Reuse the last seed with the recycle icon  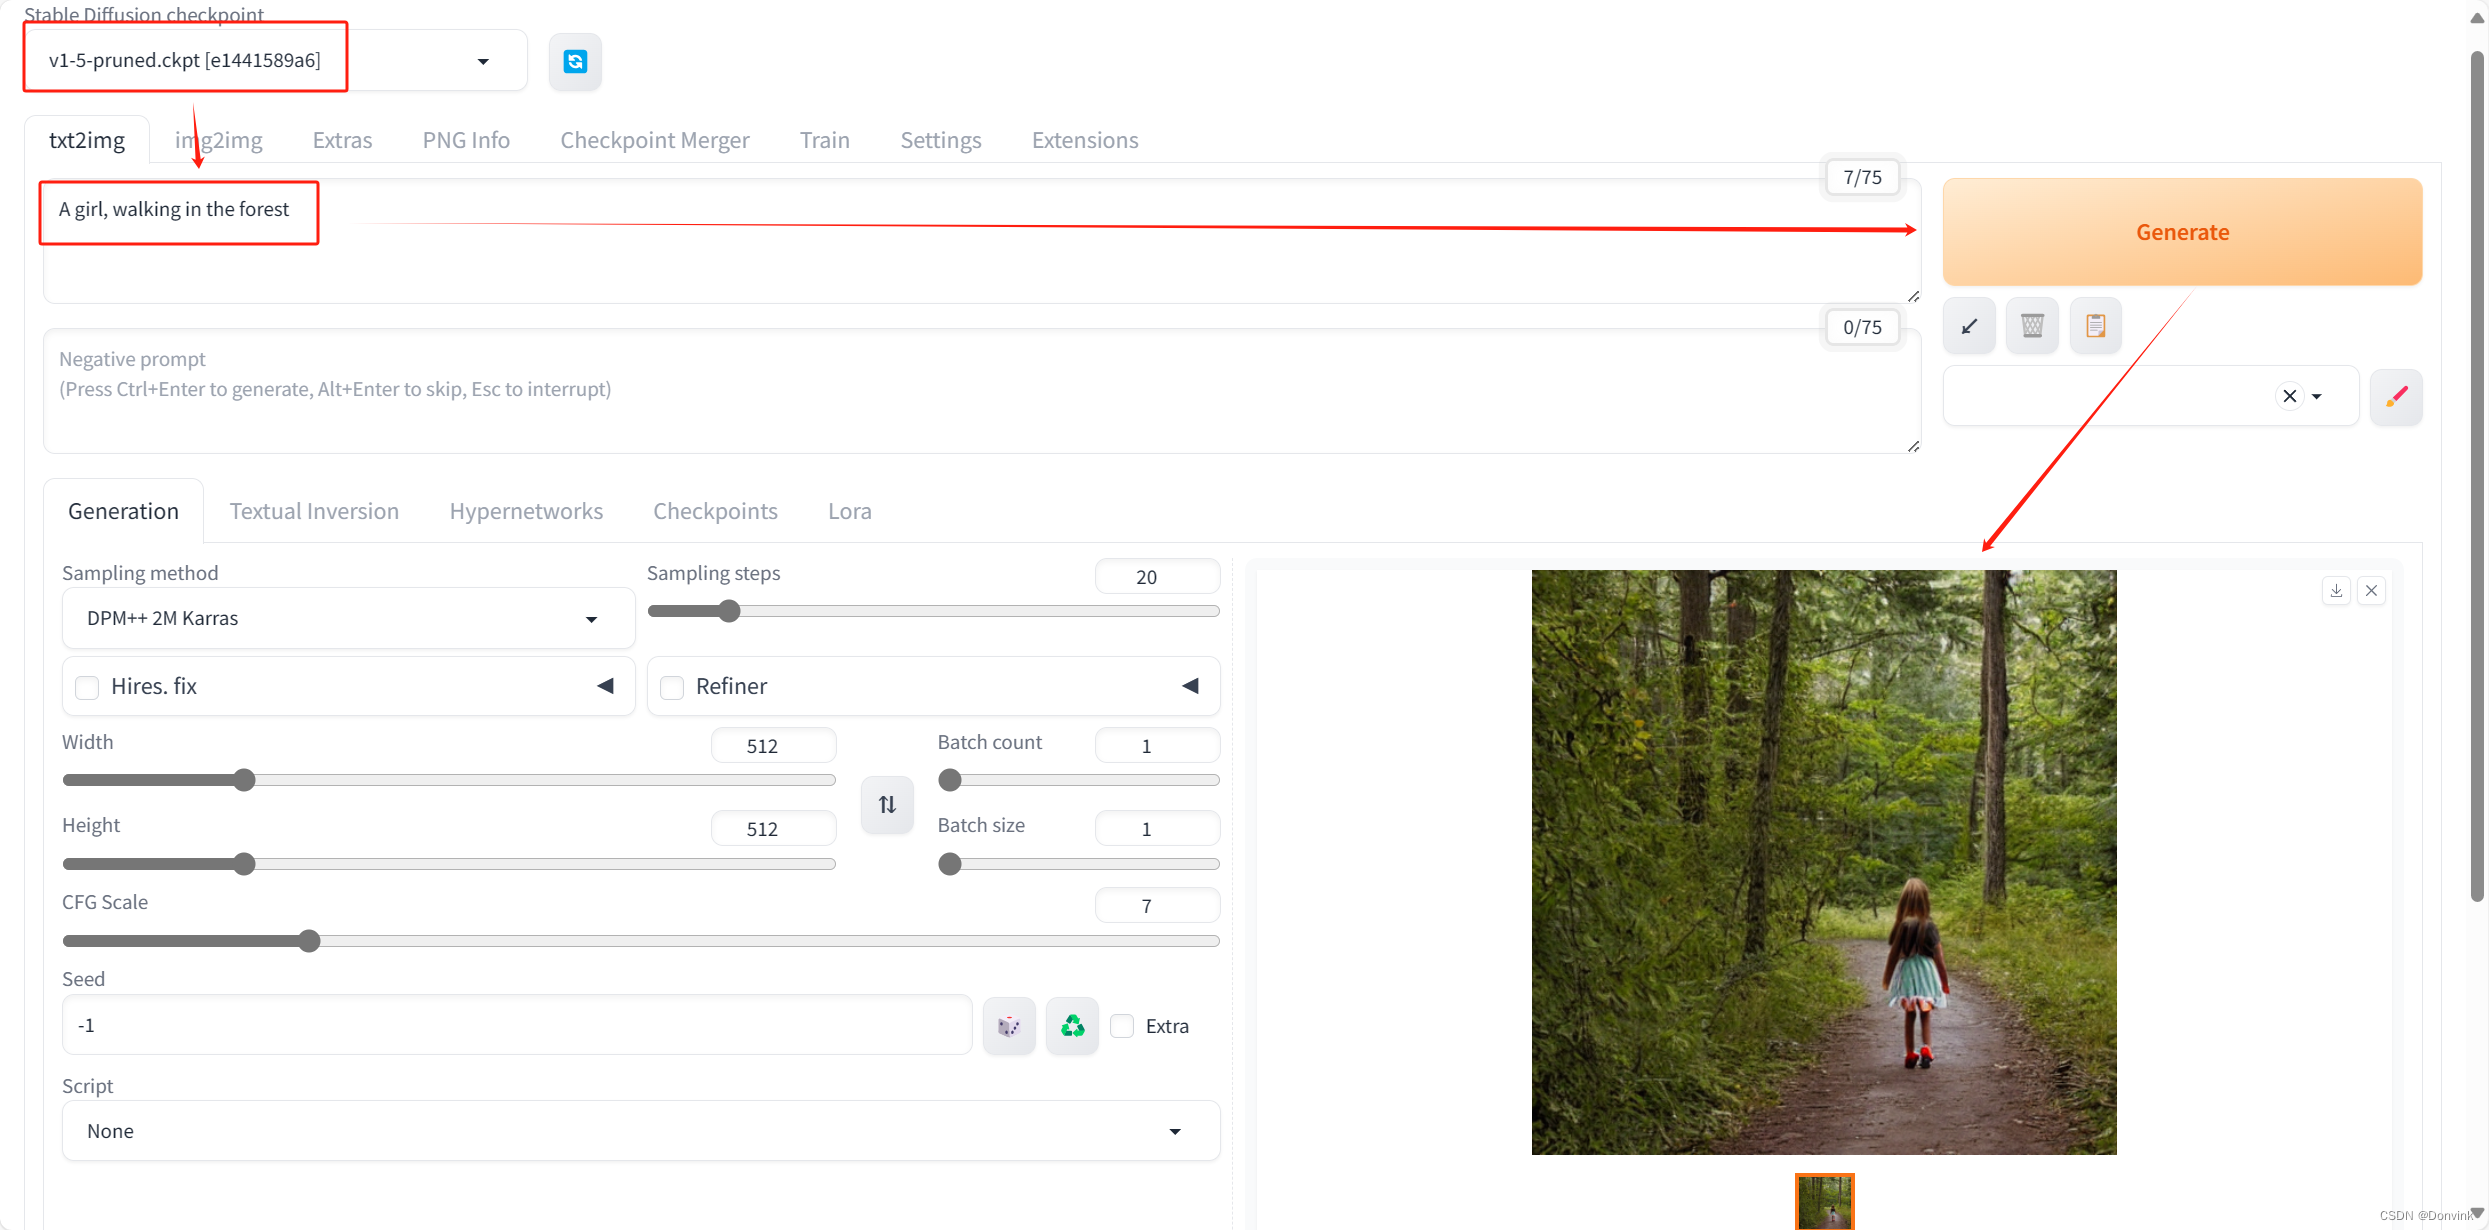tap(1072, 1026)
